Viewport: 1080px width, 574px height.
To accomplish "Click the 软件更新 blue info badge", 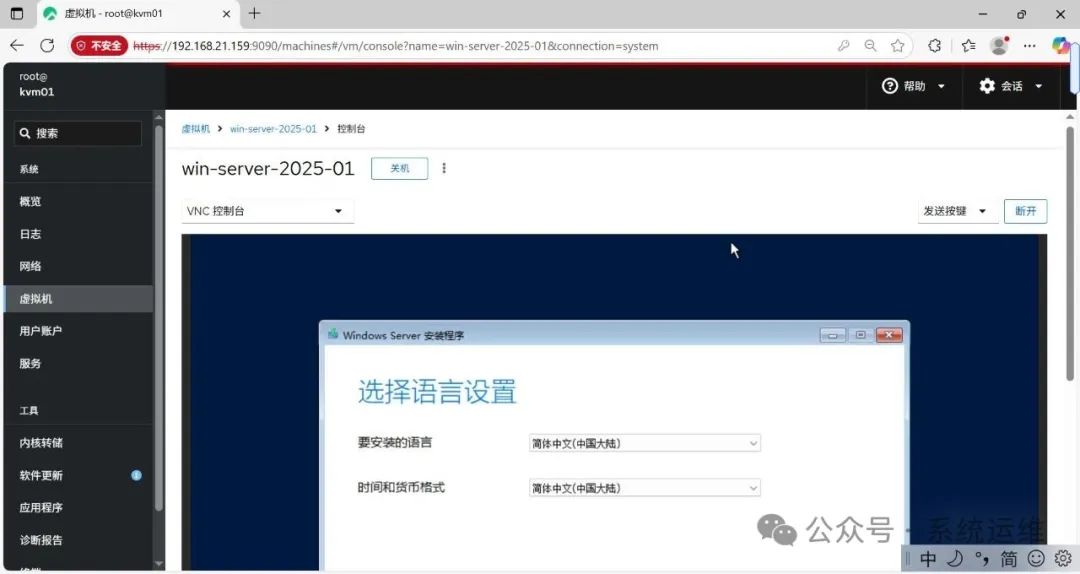I will tap(136, 475).
